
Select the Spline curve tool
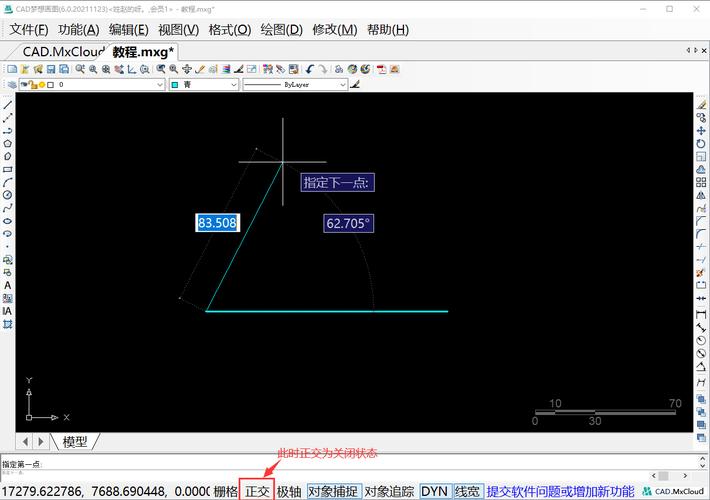[7, 208]
